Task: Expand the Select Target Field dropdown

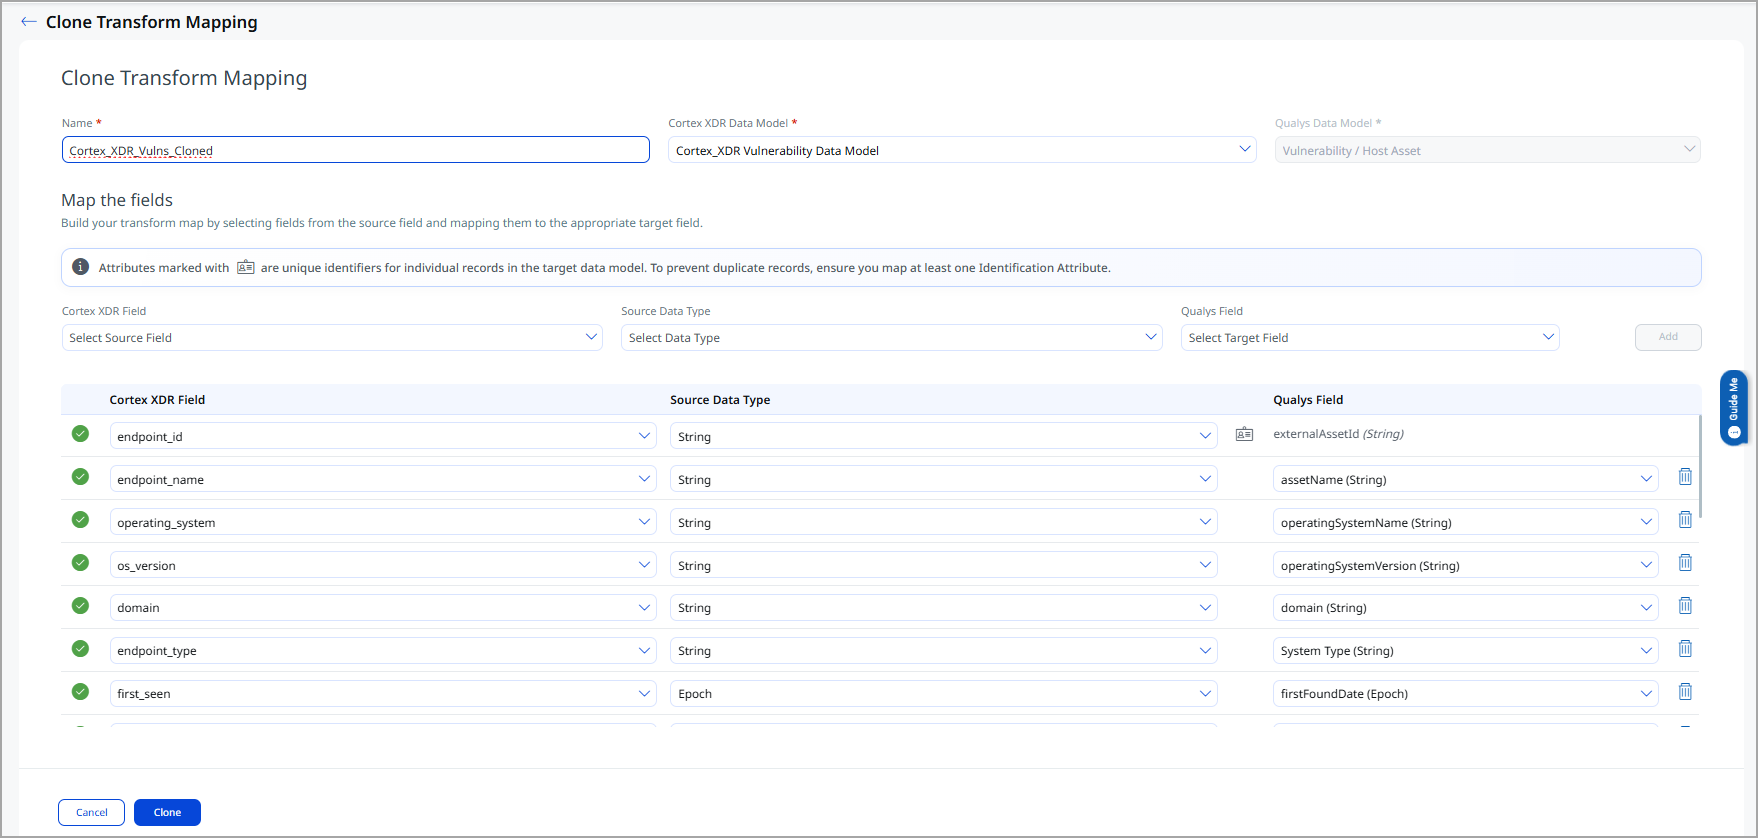Action: [1369, 338]
